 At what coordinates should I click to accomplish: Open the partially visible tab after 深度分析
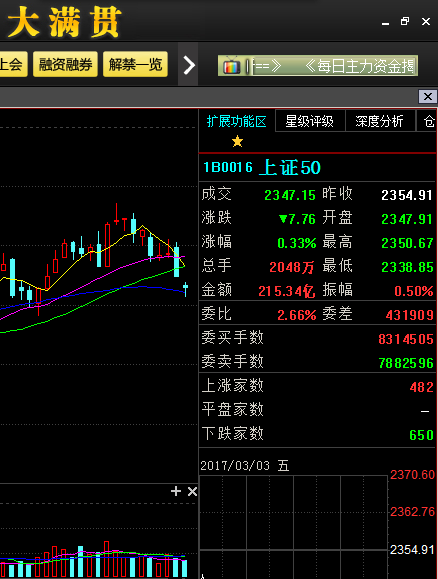(427, 121)
